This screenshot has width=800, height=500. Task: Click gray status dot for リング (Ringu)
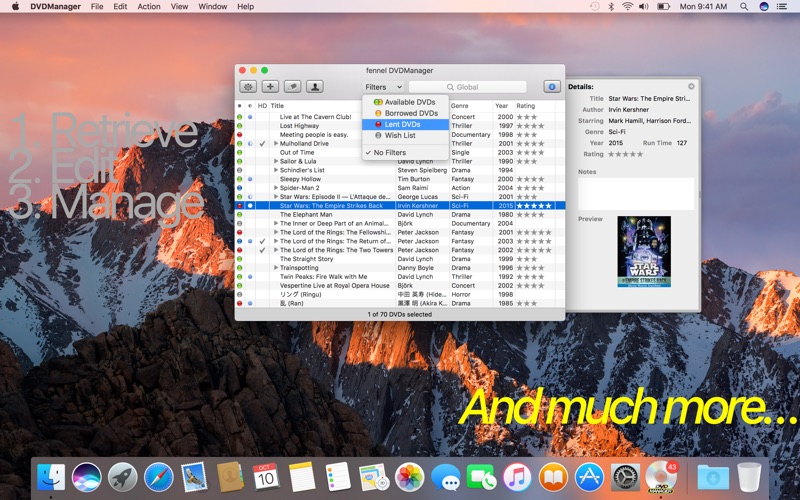point(239,294)
